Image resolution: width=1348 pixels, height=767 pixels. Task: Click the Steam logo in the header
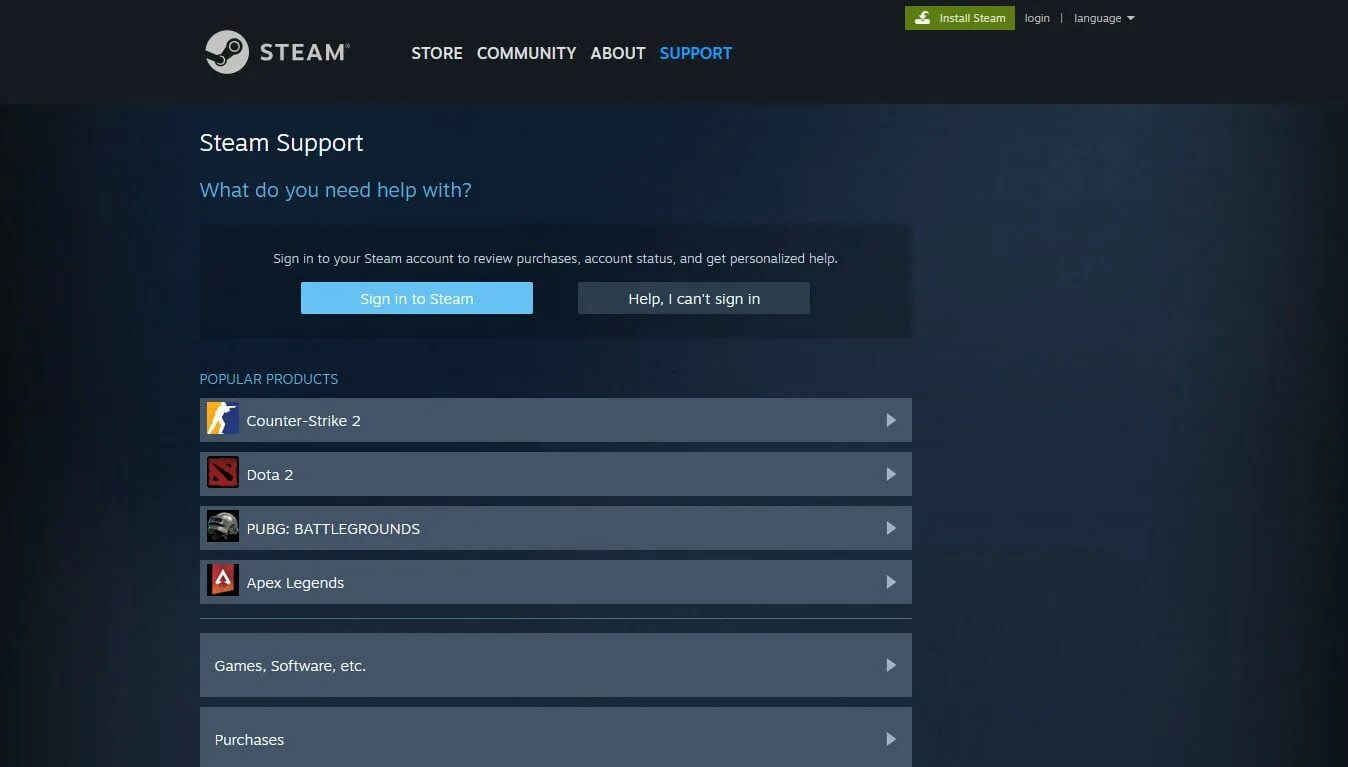277,52
